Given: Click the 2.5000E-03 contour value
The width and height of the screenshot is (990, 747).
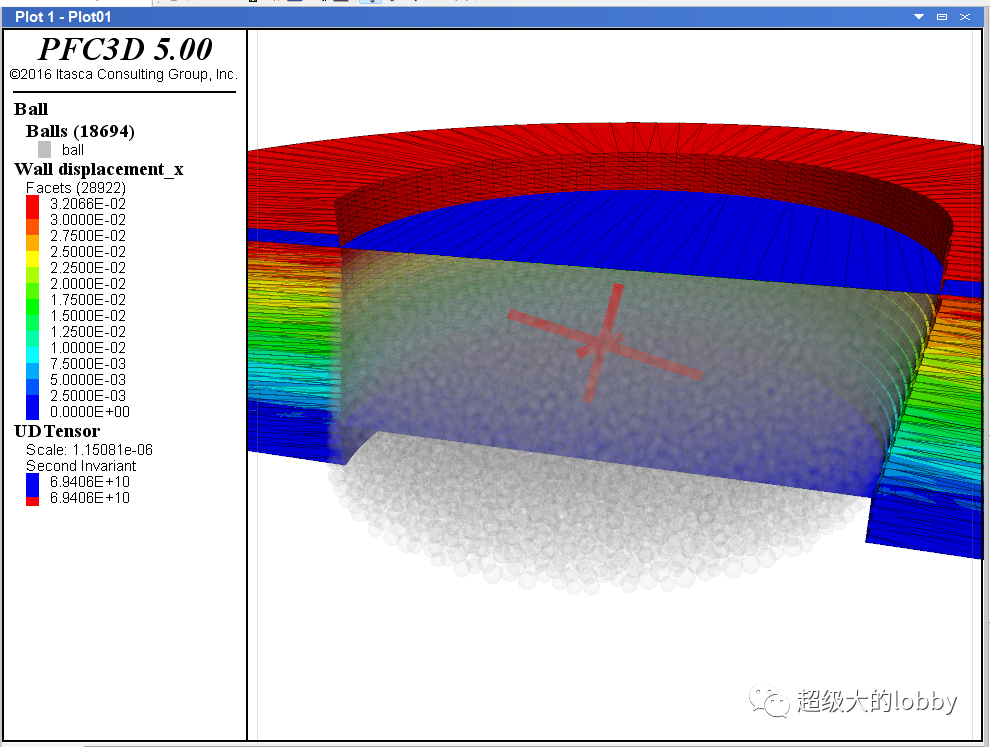Looking at the screenshot, I should [88, 396].
